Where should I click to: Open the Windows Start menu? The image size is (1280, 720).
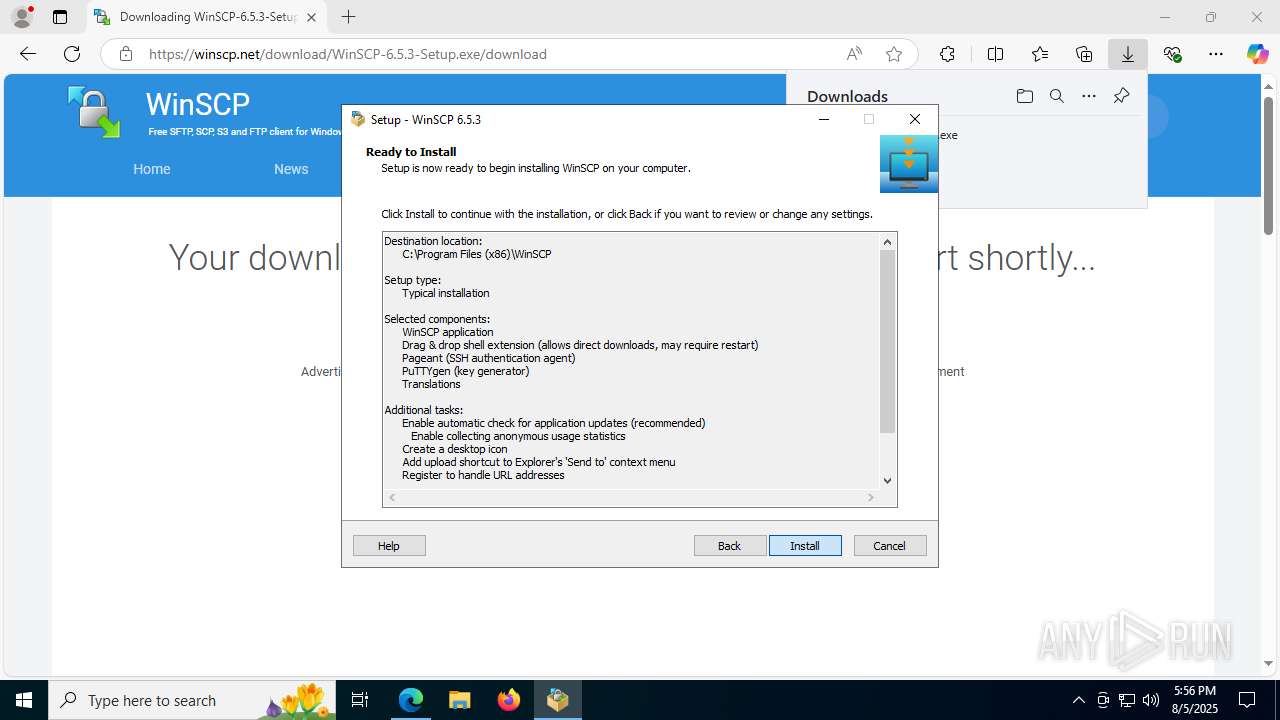point(24,700)
